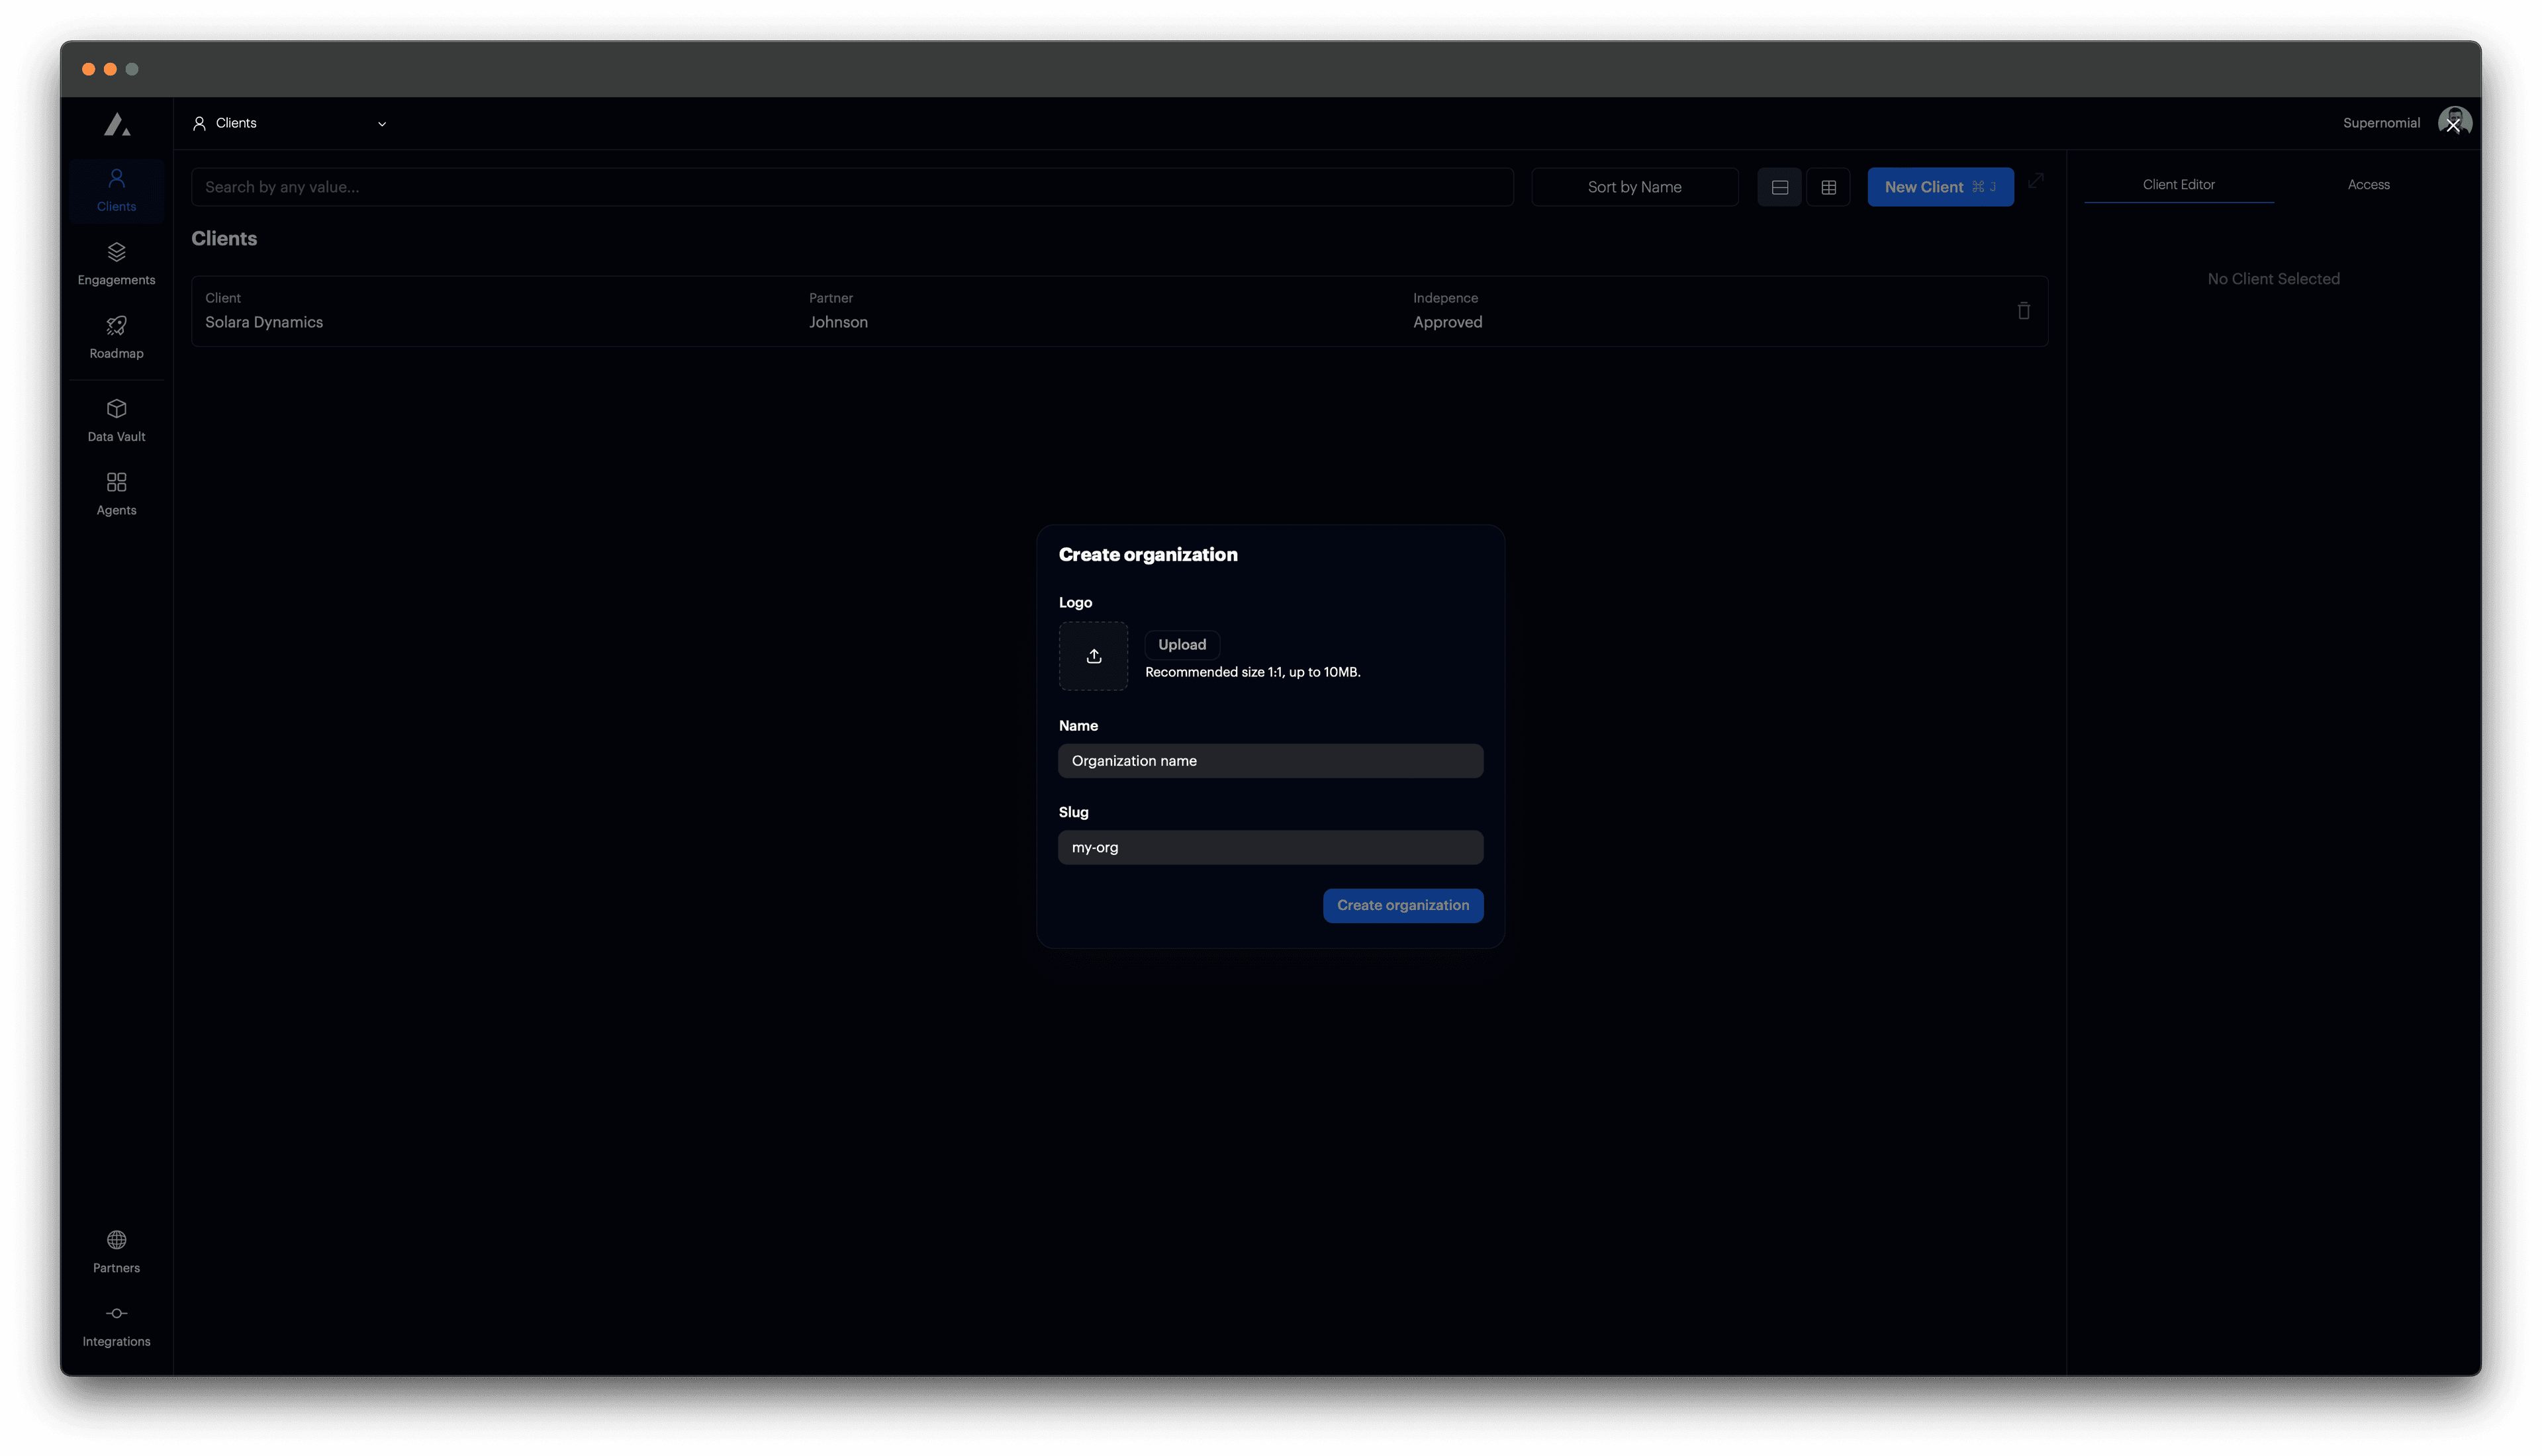Switch to the Access tab

click(x=2368, y=184)
